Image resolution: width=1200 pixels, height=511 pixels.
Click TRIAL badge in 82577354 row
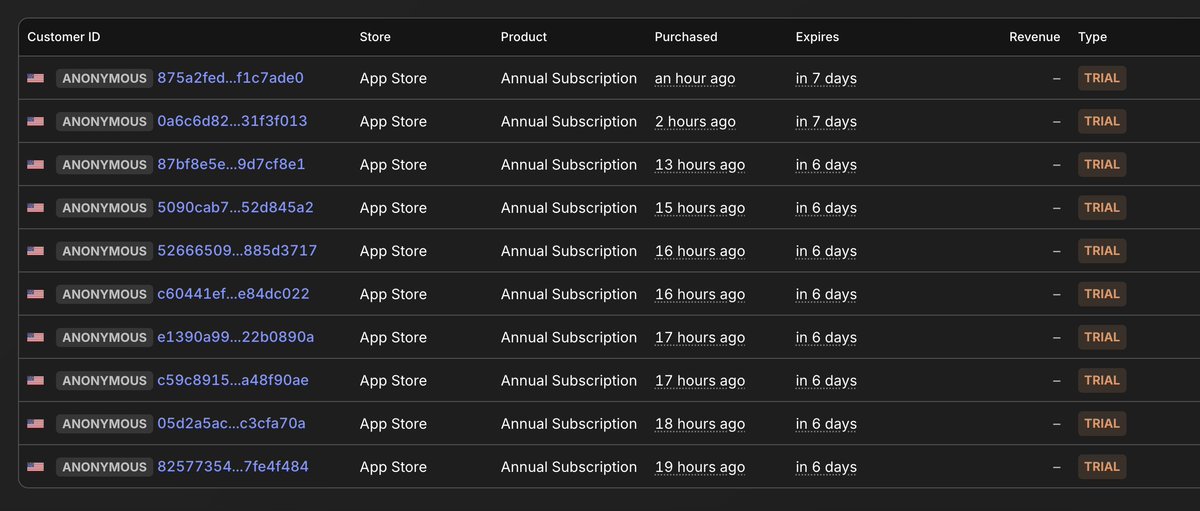pos(1102,466)
